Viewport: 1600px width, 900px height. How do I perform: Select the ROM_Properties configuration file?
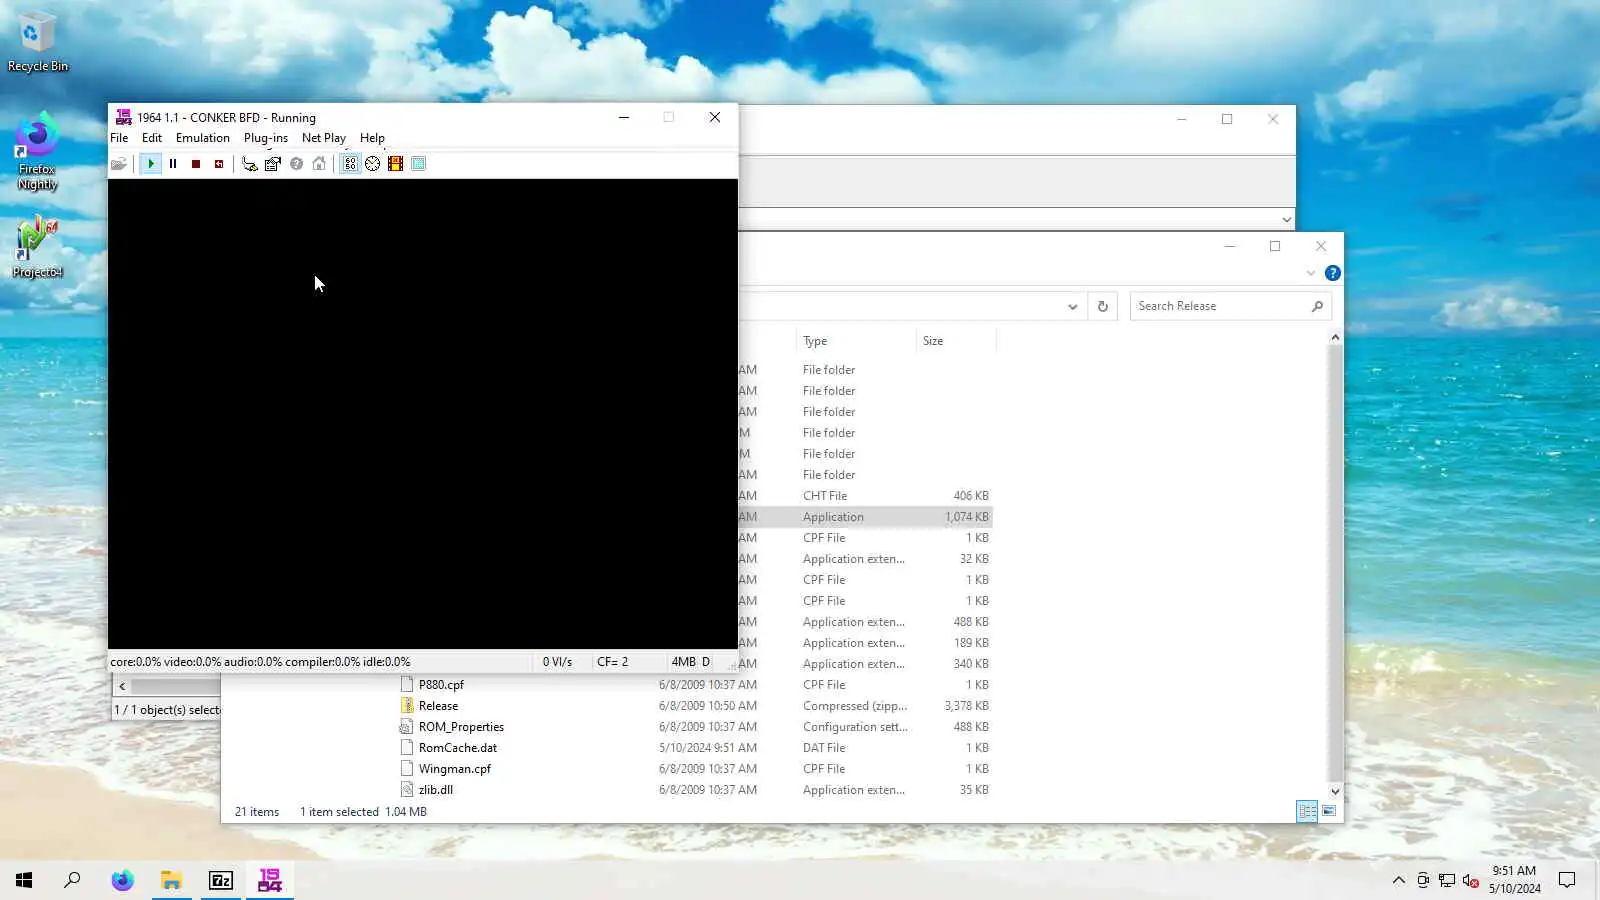[461, 727]
